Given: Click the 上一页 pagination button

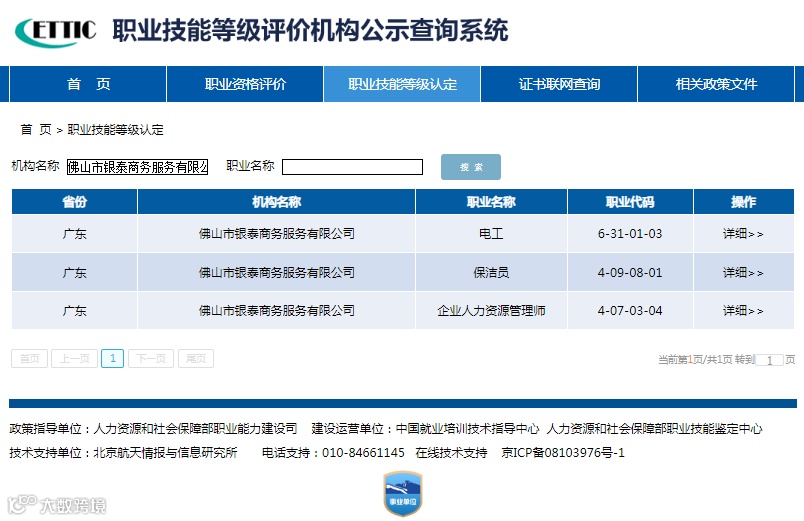Looking at the screenshot, I should point(74,358).
